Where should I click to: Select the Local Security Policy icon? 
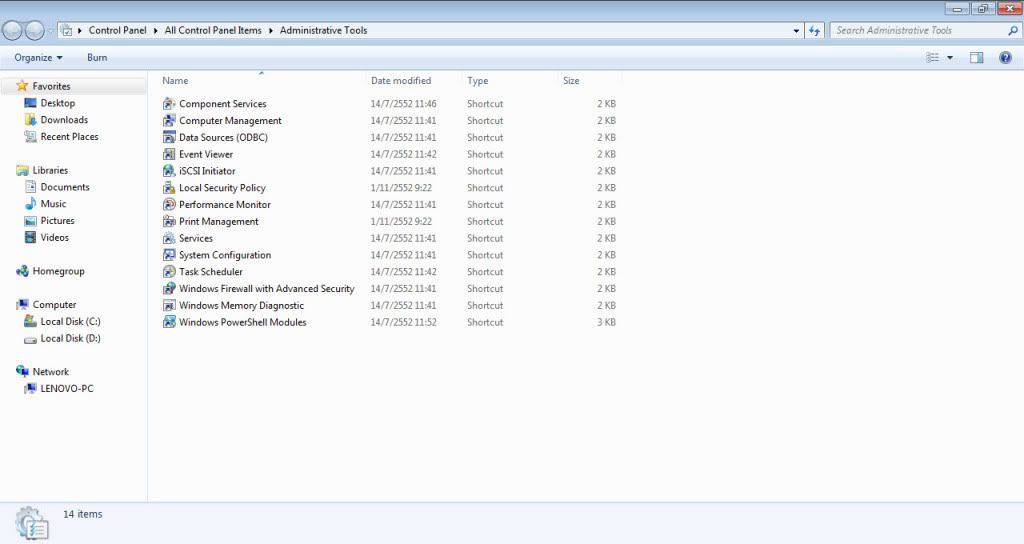coord(169,188)
